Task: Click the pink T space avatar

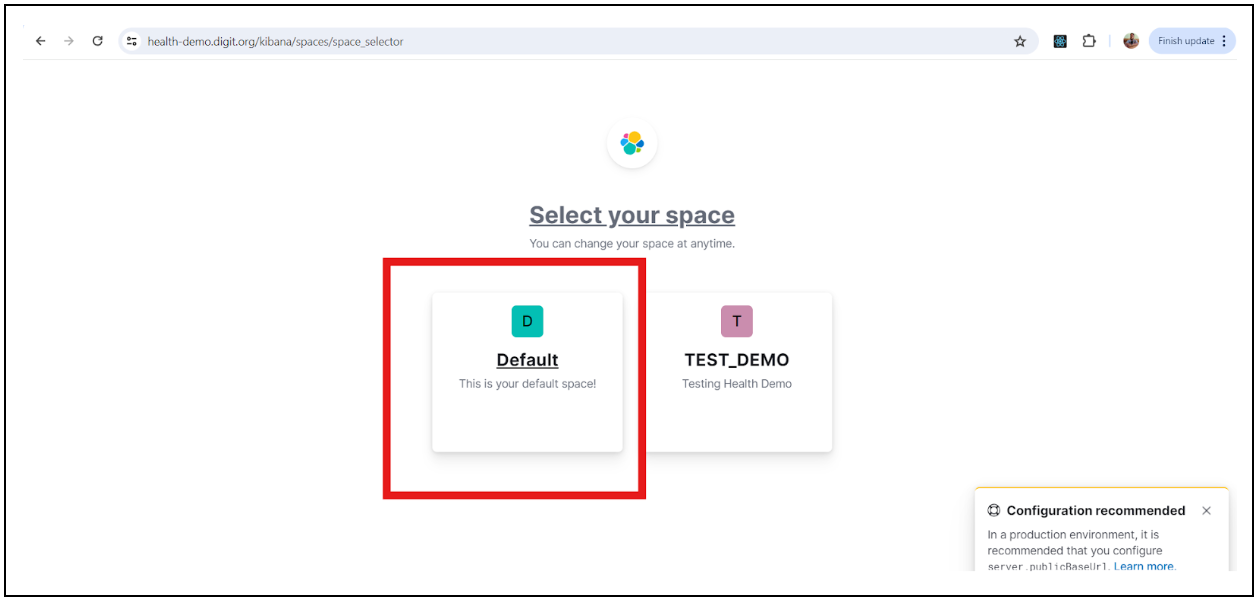Action: pyautogui.click(x=737, y=321)
